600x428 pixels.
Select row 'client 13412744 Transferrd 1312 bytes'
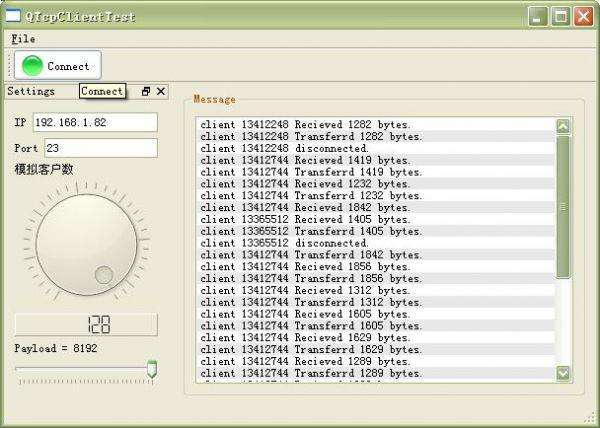click(375, 303)
